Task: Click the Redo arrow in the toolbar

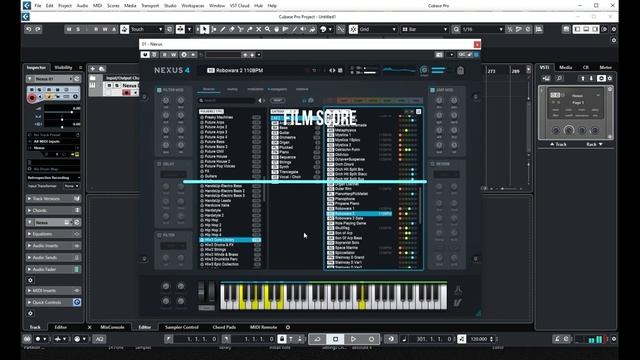Action: pyautogui.click(x=38, y=29)
